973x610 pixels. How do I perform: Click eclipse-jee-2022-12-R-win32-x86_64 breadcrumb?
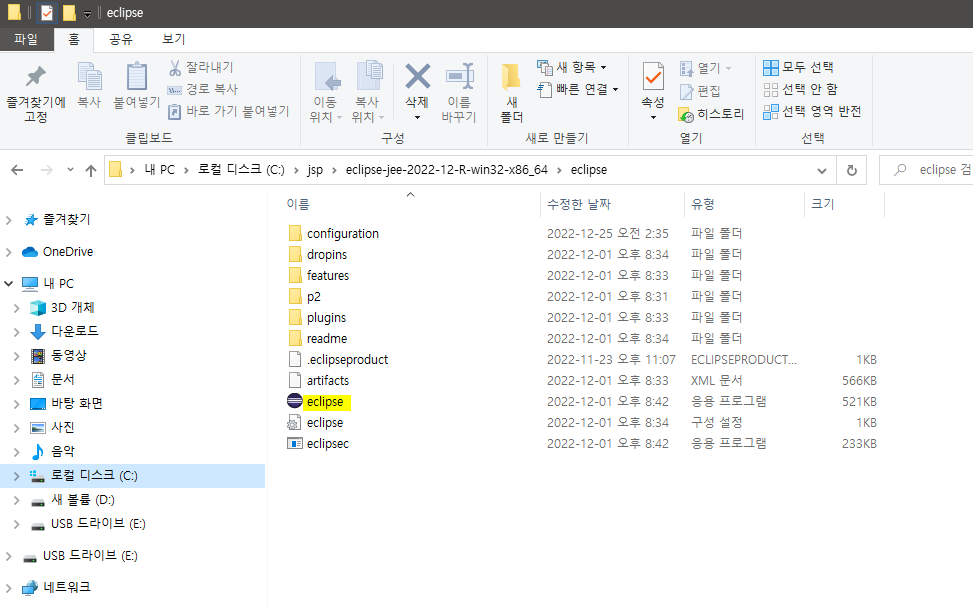[x=447, y=170]
